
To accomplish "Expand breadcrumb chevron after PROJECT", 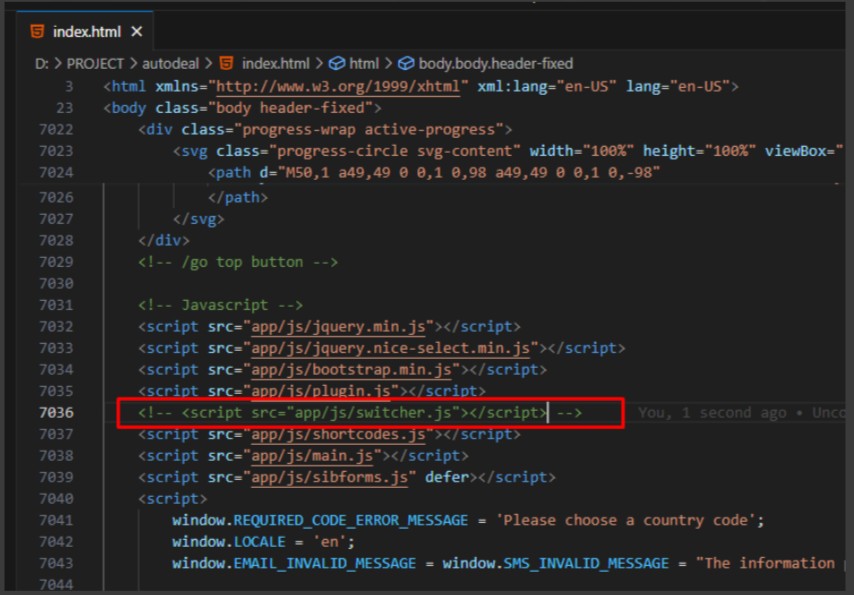I will (133, 64).
